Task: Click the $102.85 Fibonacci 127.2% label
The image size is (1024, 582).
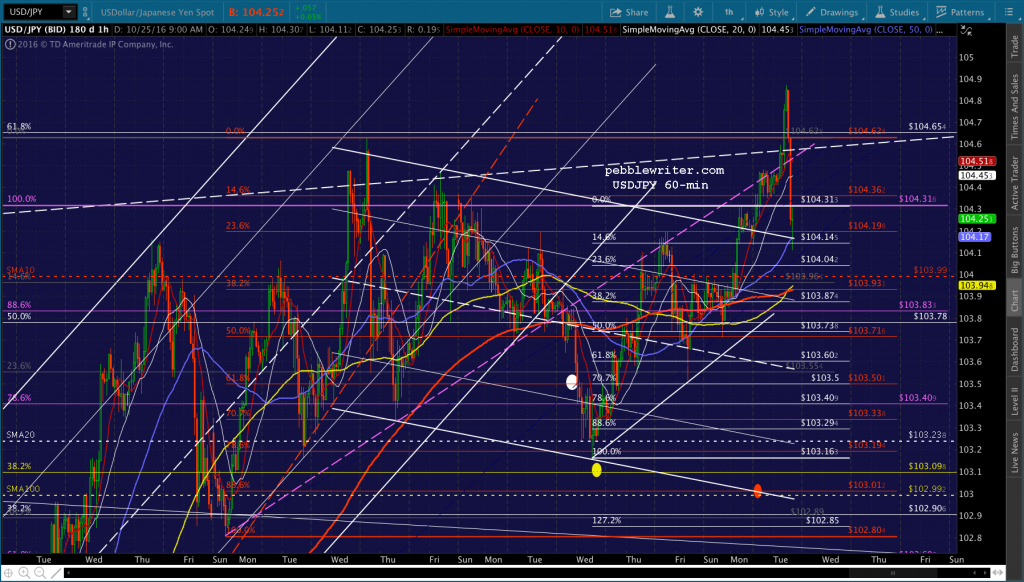Action: pyautogui.click(x=822, y=521)
